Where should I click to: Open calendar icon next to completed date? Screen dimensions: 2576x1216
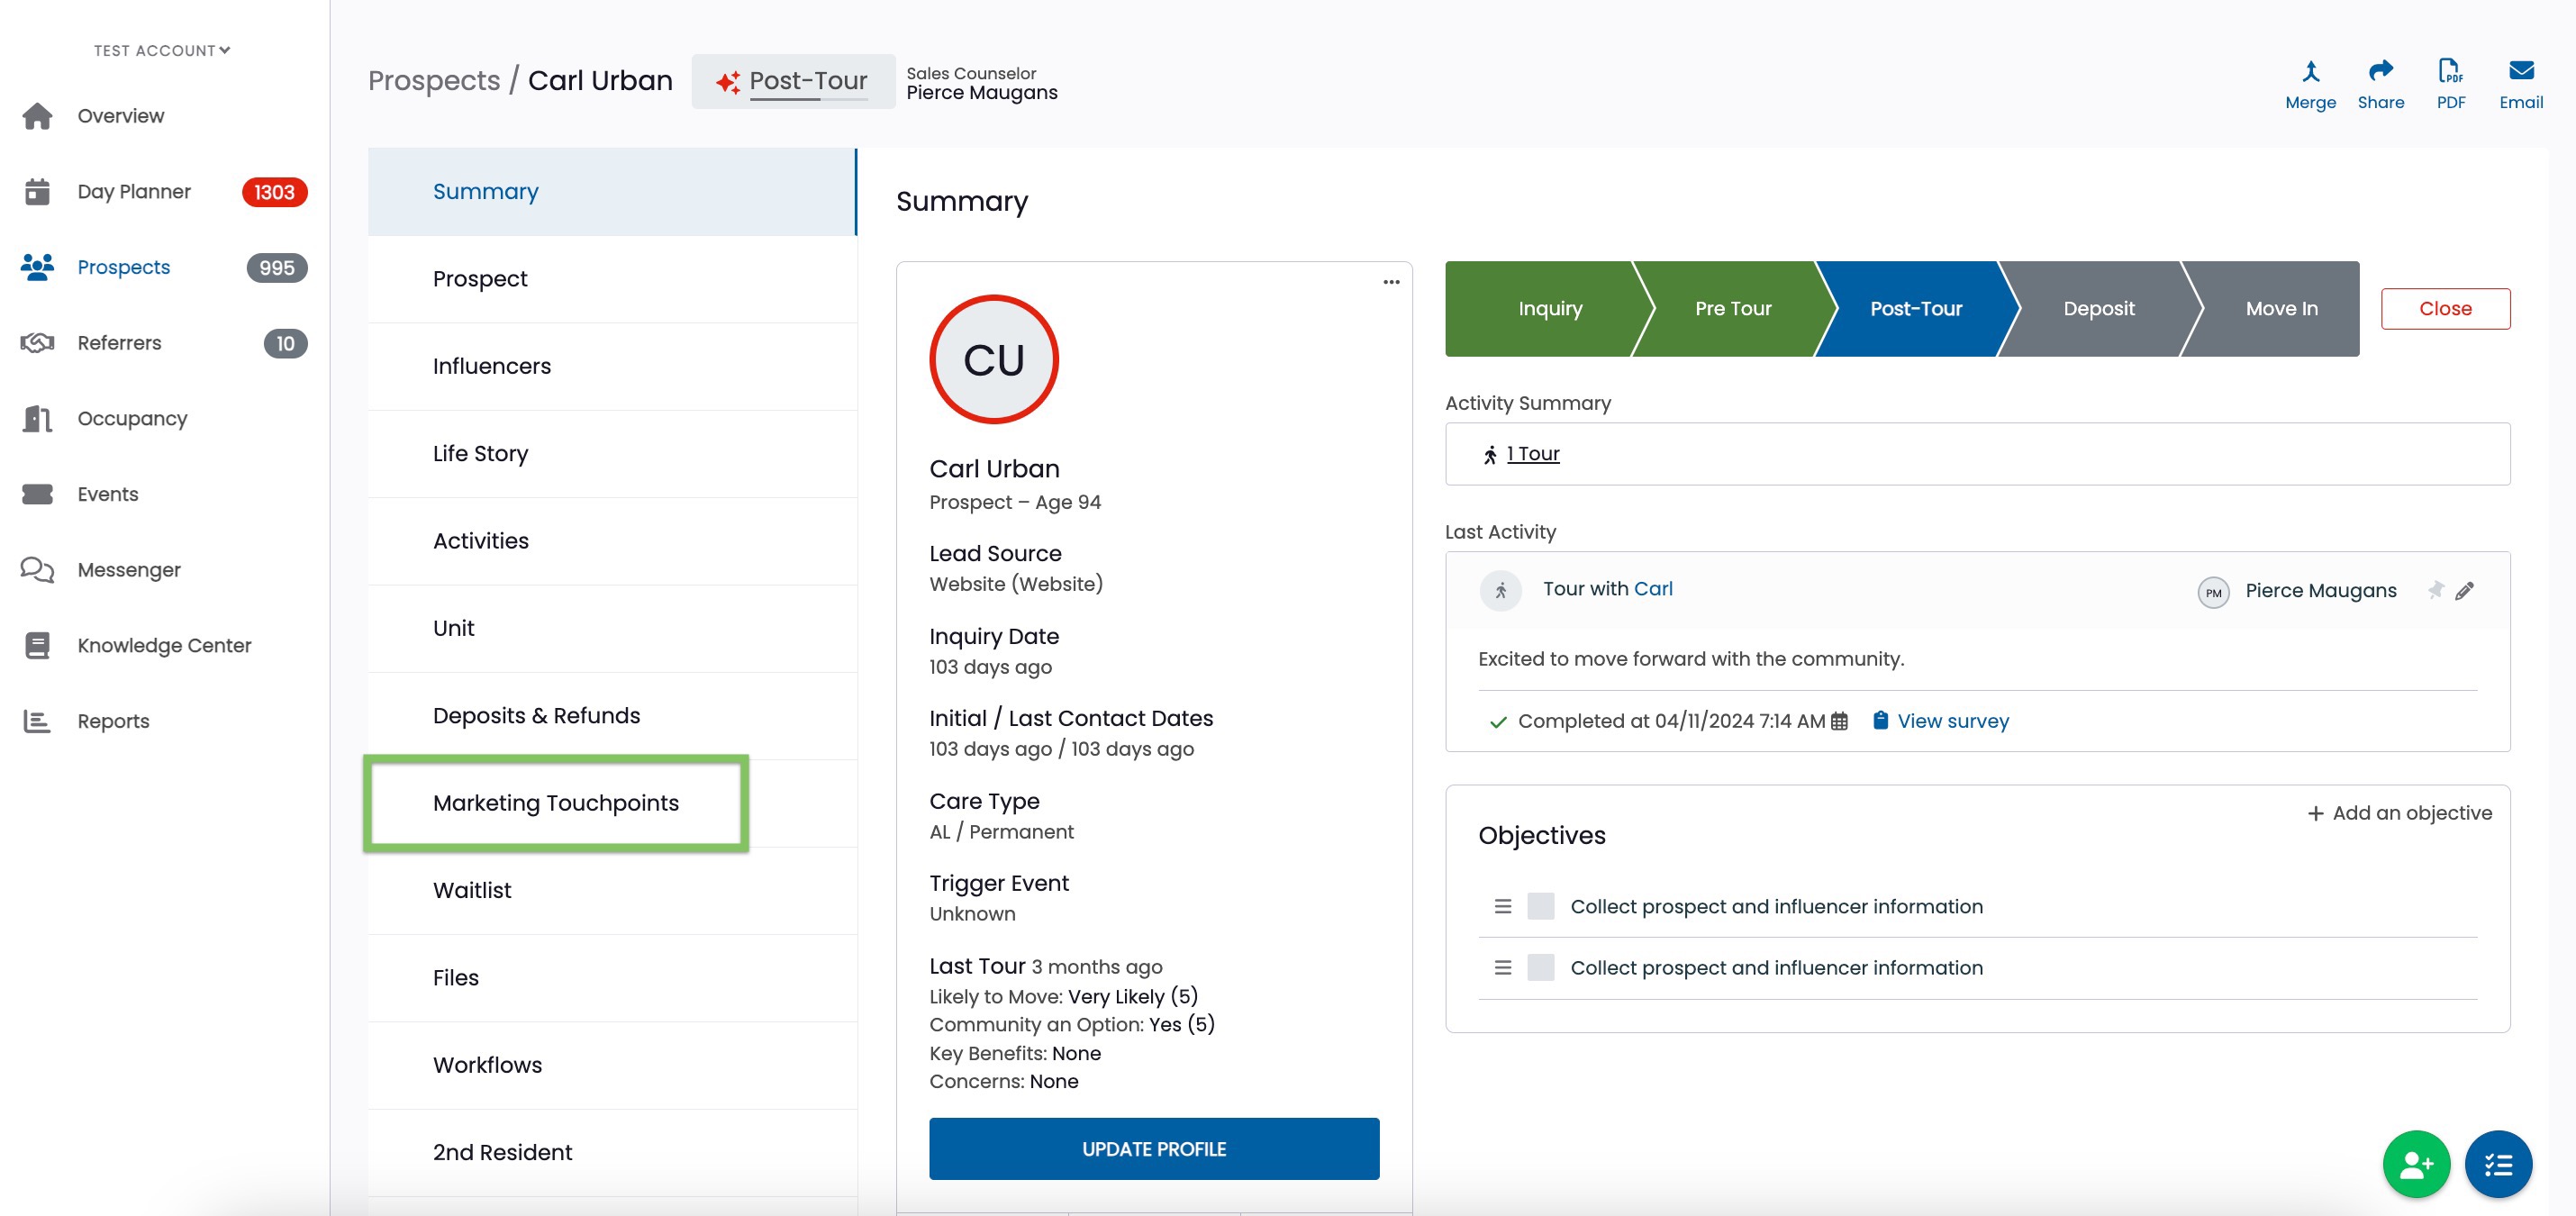pos(1839,721)
